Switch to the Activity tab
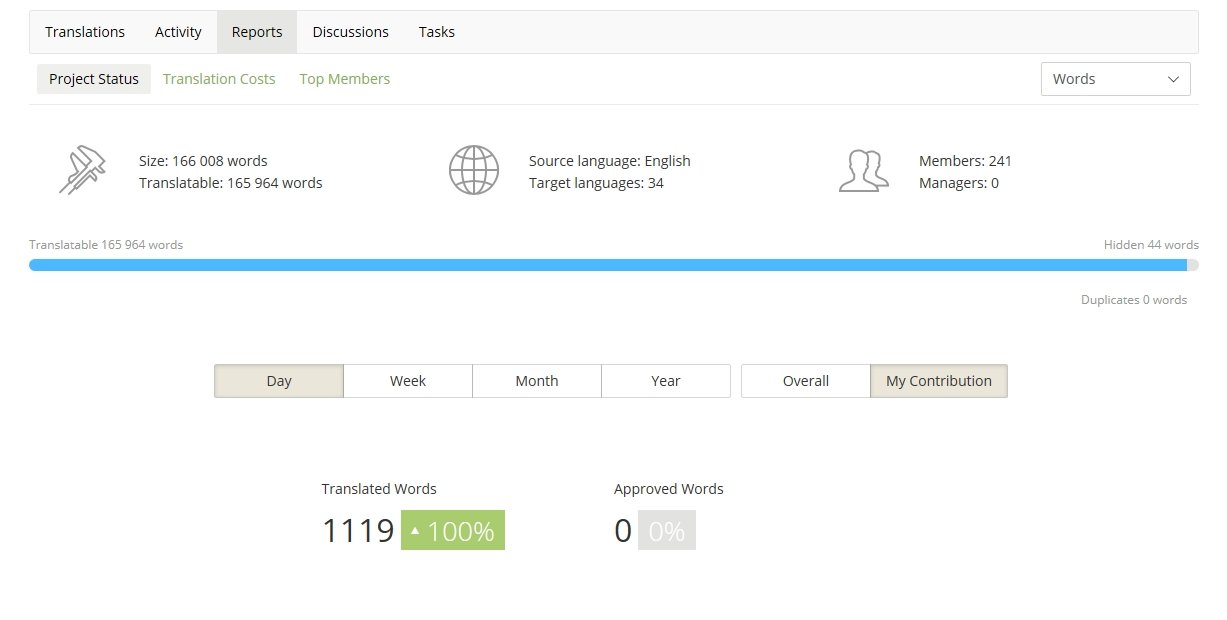The width and height of the screenshot is (1227, 620). pyautogui.click(x=178, y=32)
